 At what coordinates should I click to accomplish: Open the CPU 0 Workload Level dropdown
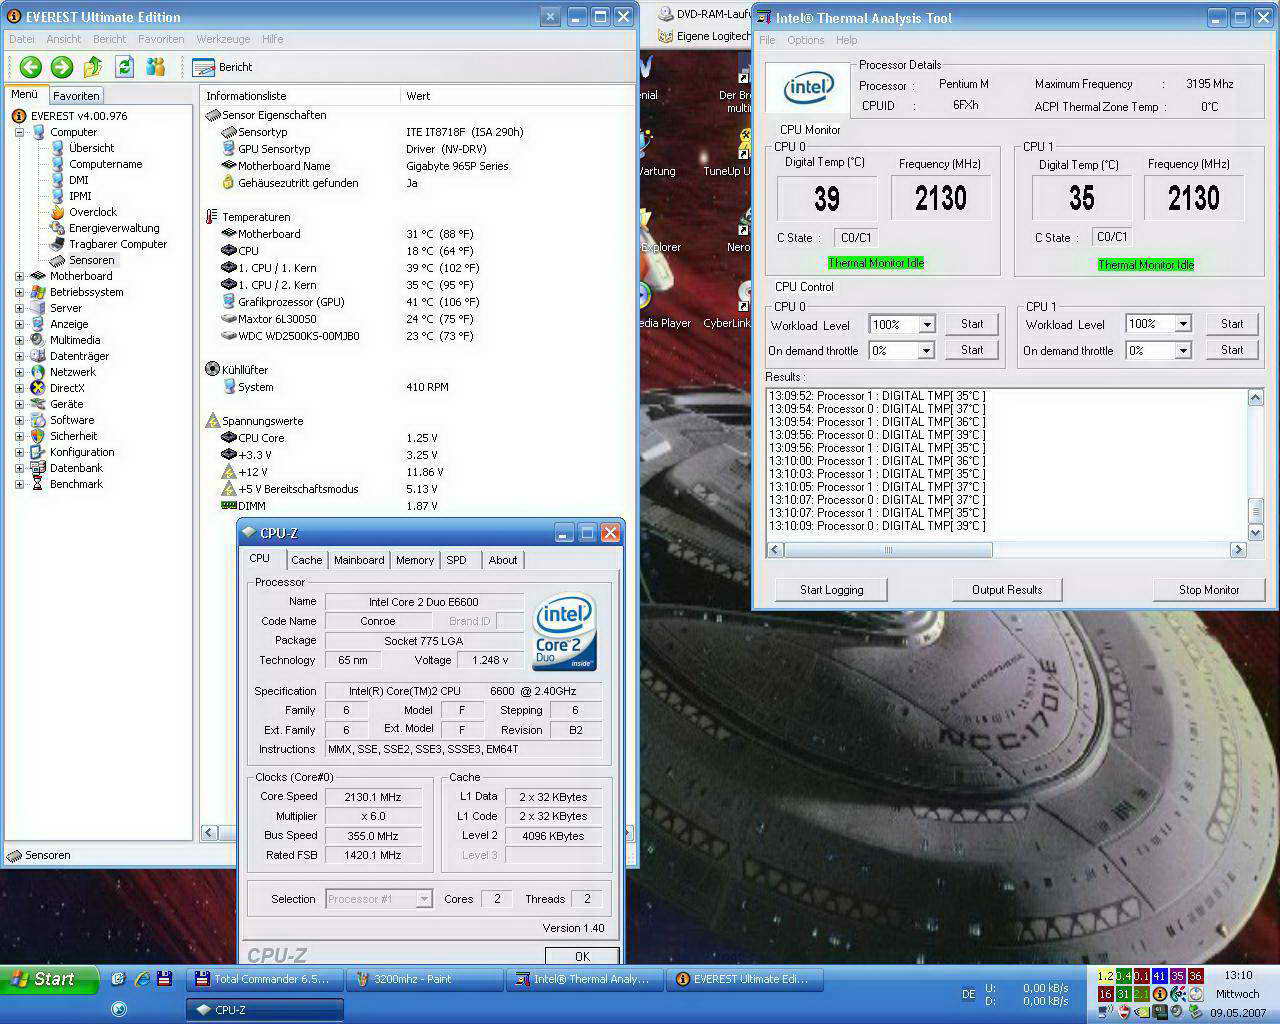927,324
